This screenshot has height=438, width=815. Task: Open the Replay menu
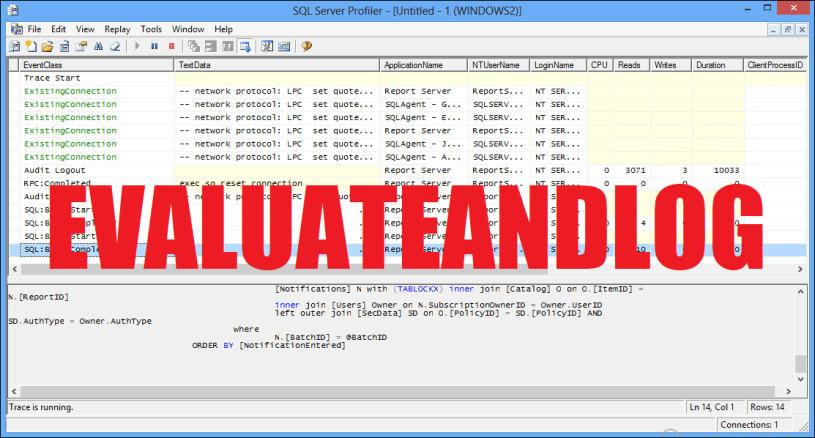coord(118,30)
